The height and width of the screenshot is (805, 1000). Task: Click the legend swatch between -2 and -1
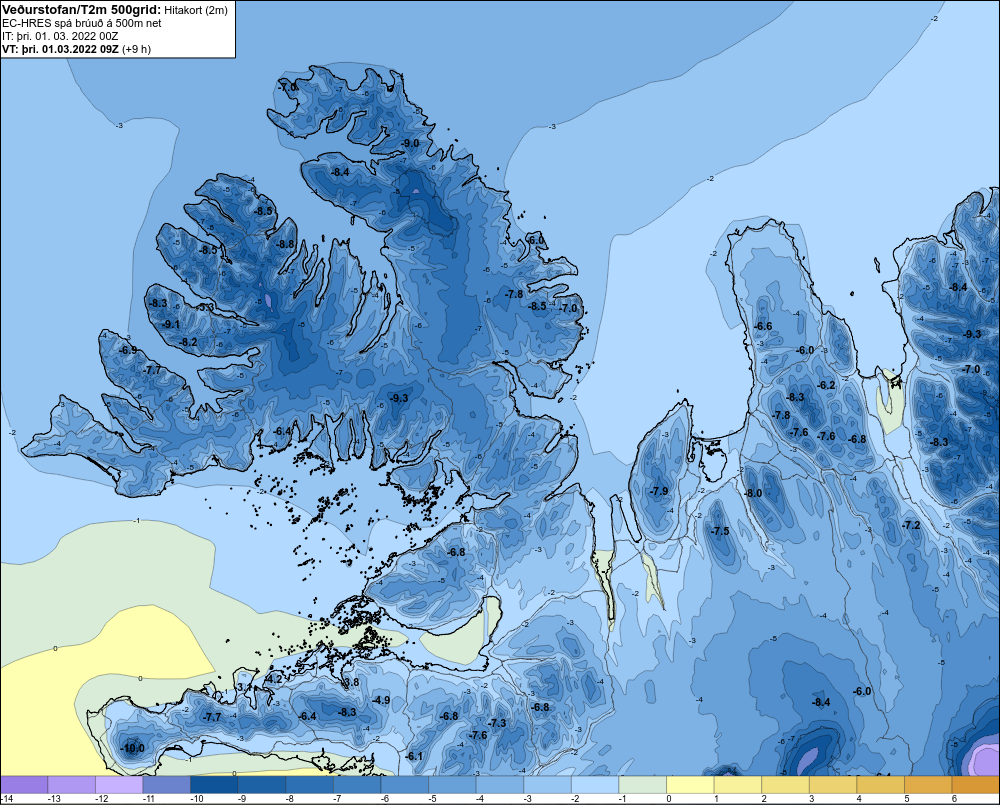coord(595,785)
